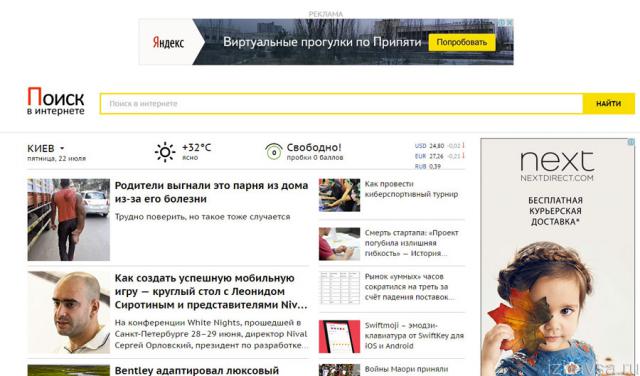Click the yellow НАЙТИ button
The width and height of the screenshot is (640, 376).
(609, 104)
